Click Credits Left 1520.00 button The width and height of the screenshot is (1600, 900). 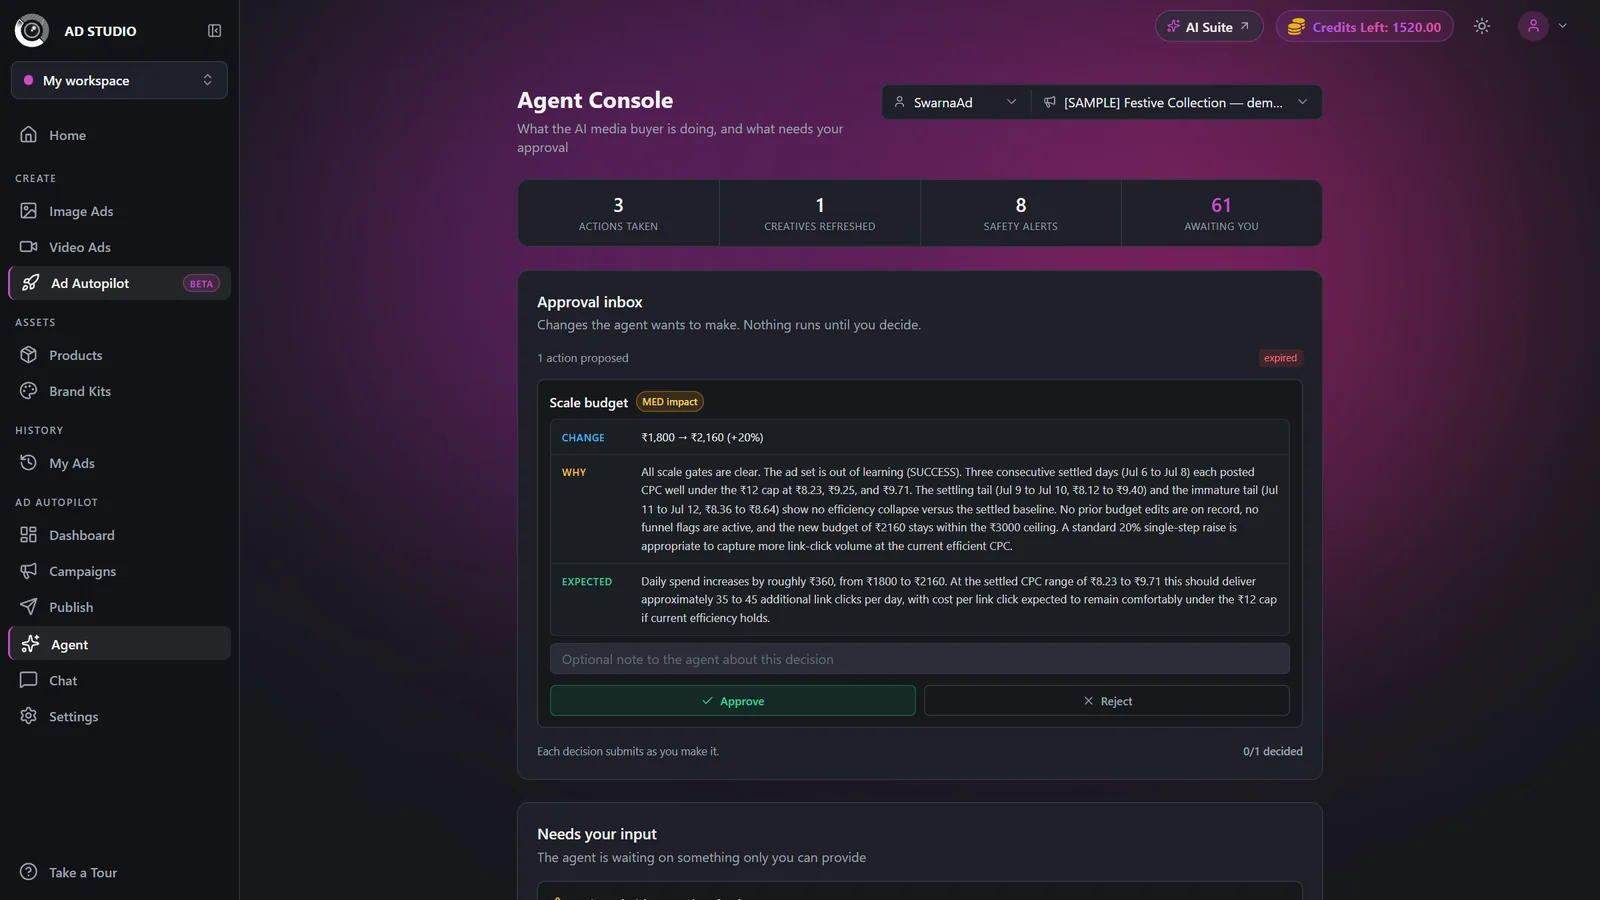(1364, 27)
